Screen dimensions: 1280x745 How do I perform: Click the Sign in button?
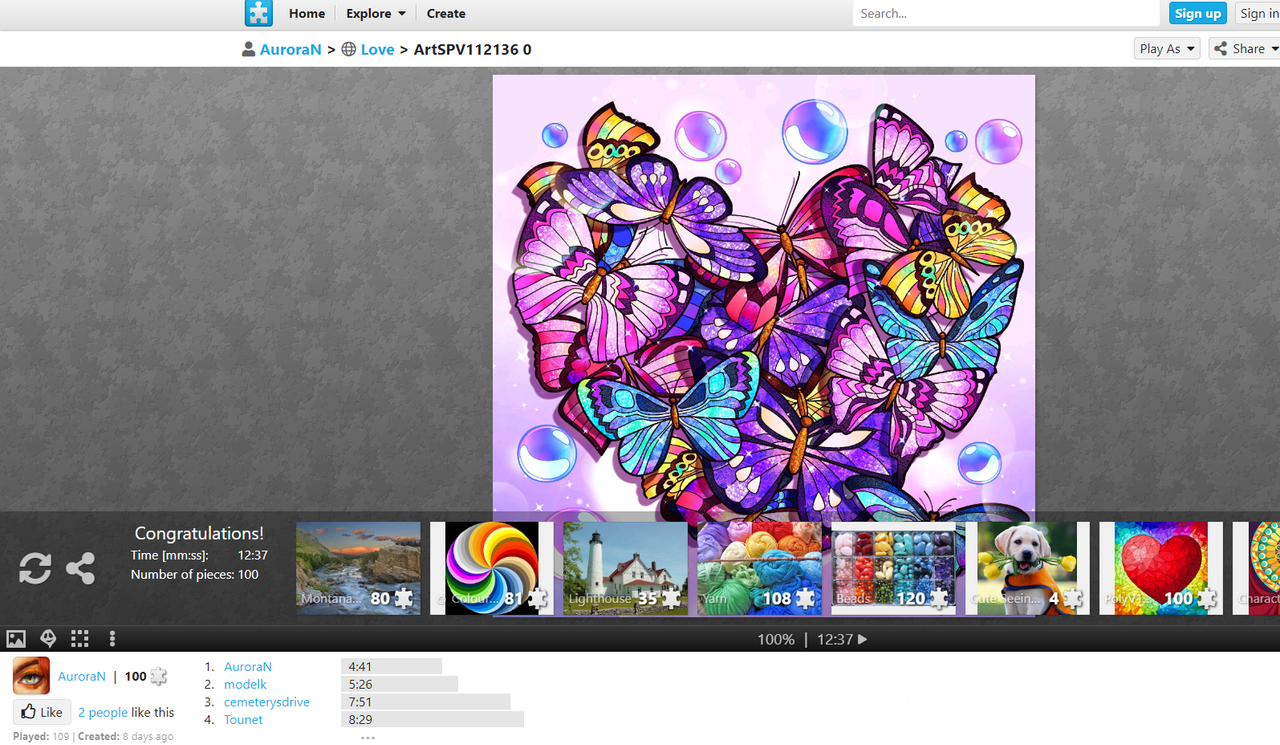1258,13
